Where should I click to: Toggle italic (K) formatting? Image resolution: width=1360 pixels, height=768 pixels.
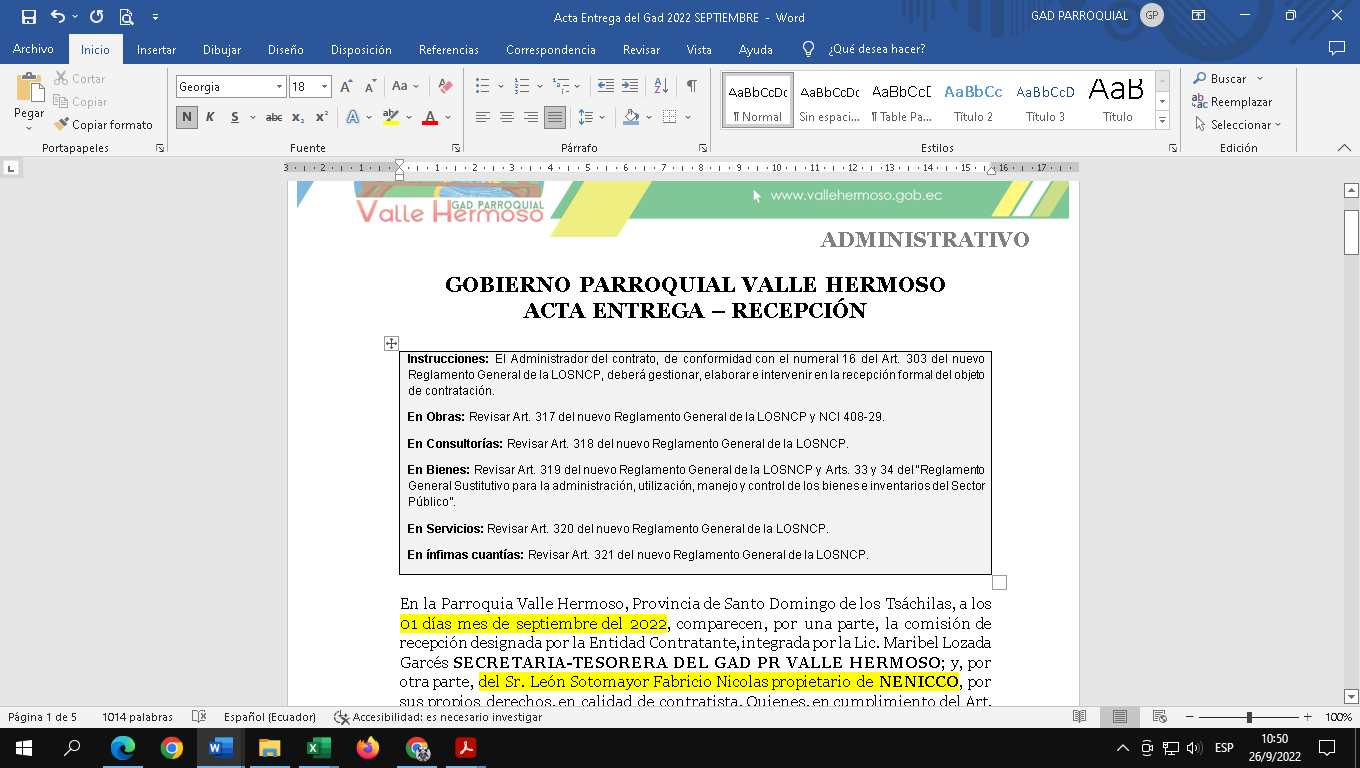(x=210, y=117)
